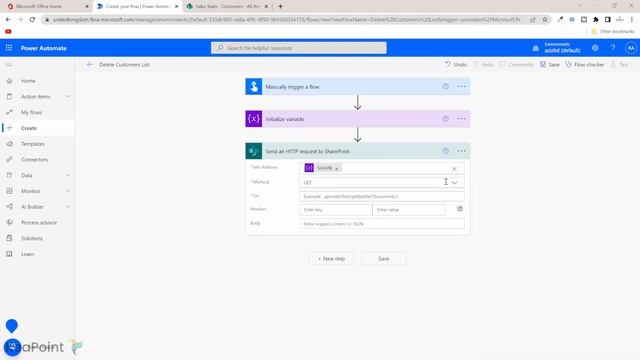Open more options for Initialize variable
The image size is (640, 360).
[x=461, y=119]
